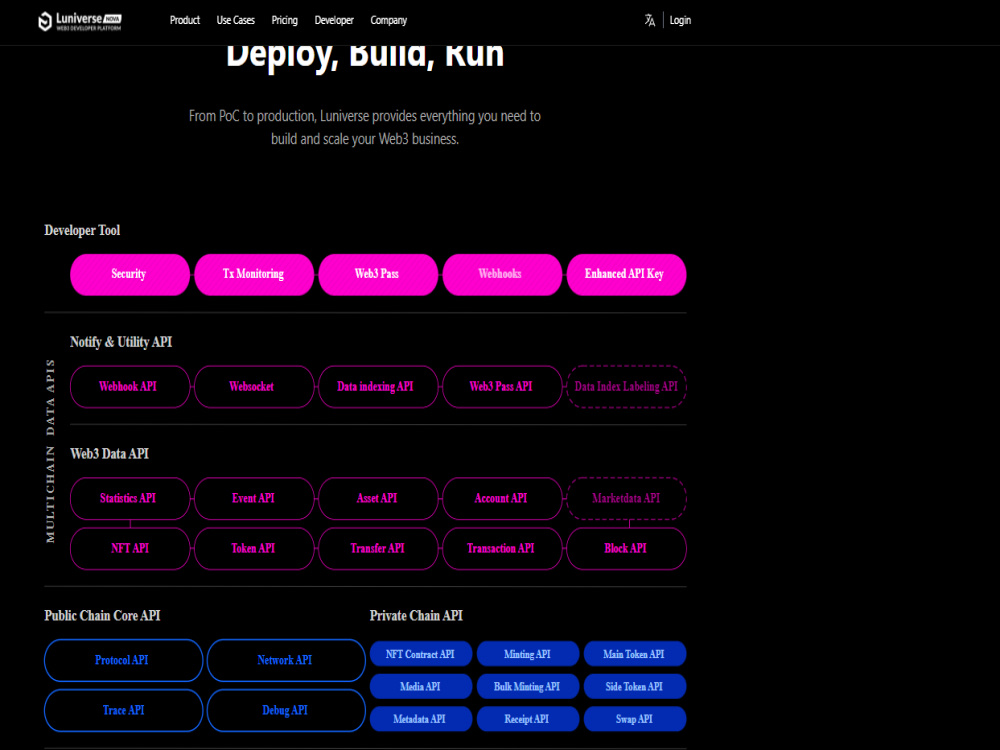Open the Event API item
This screenshot has width=1000, height=750.
254,498
